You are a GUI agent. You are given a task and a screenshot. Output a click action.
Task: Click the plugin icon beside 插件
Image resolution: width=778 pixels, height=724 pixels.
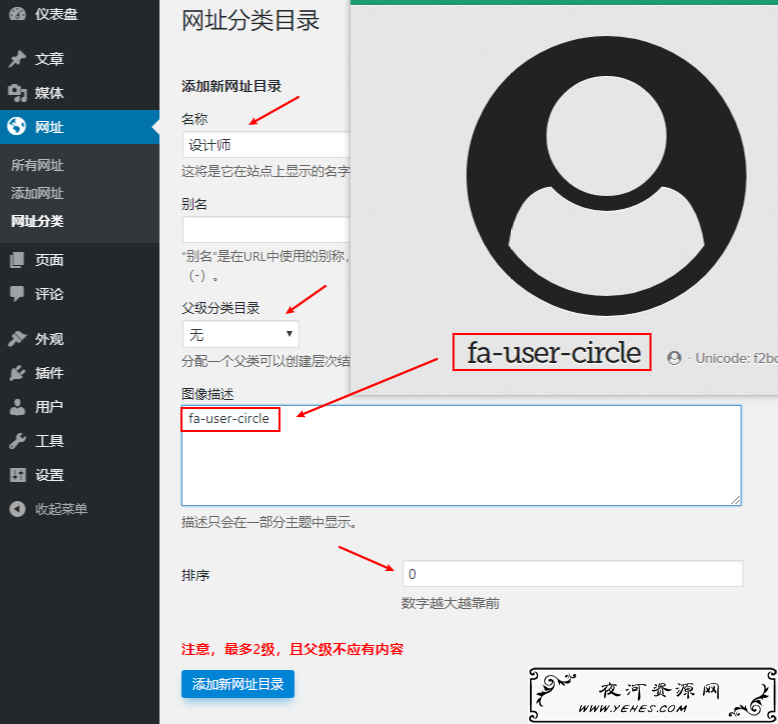[17, 373]
